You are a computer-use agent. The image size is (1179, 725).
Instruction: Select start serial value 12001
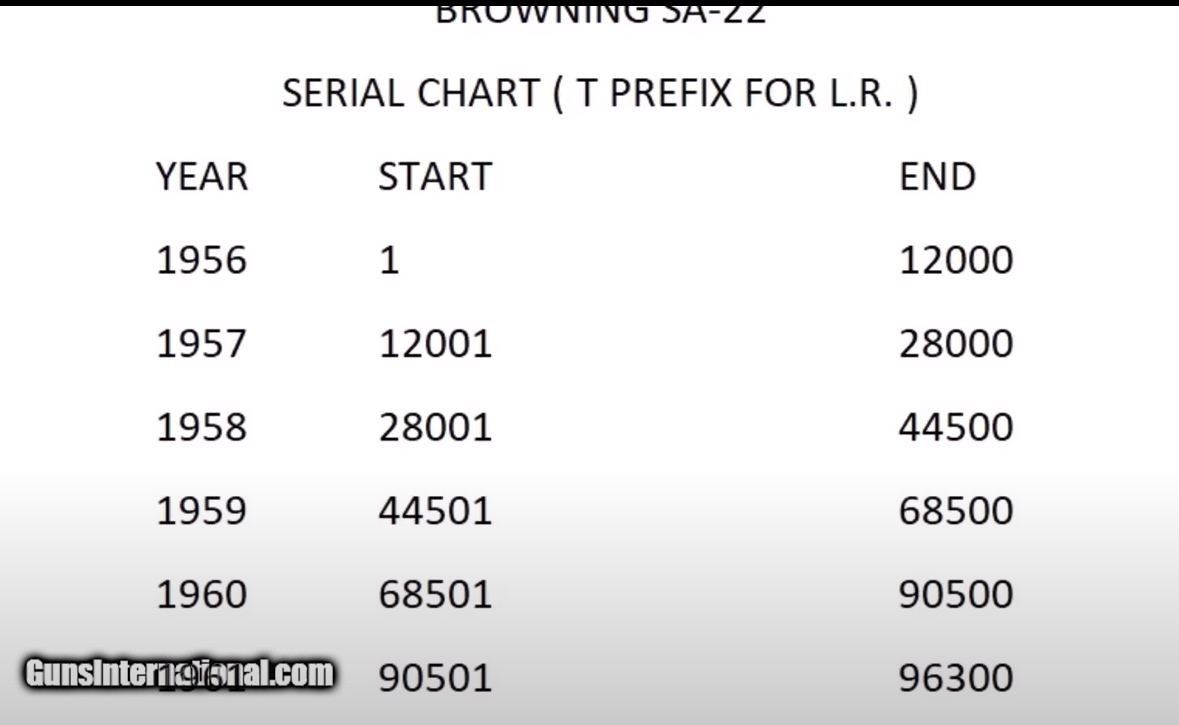pyautogui.click(x=435, y=345)
